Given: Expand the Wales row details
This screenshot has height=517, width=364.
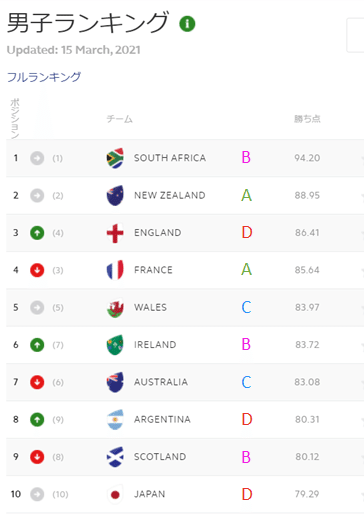Looking at the screenshot, I should [x=362, y=308].
